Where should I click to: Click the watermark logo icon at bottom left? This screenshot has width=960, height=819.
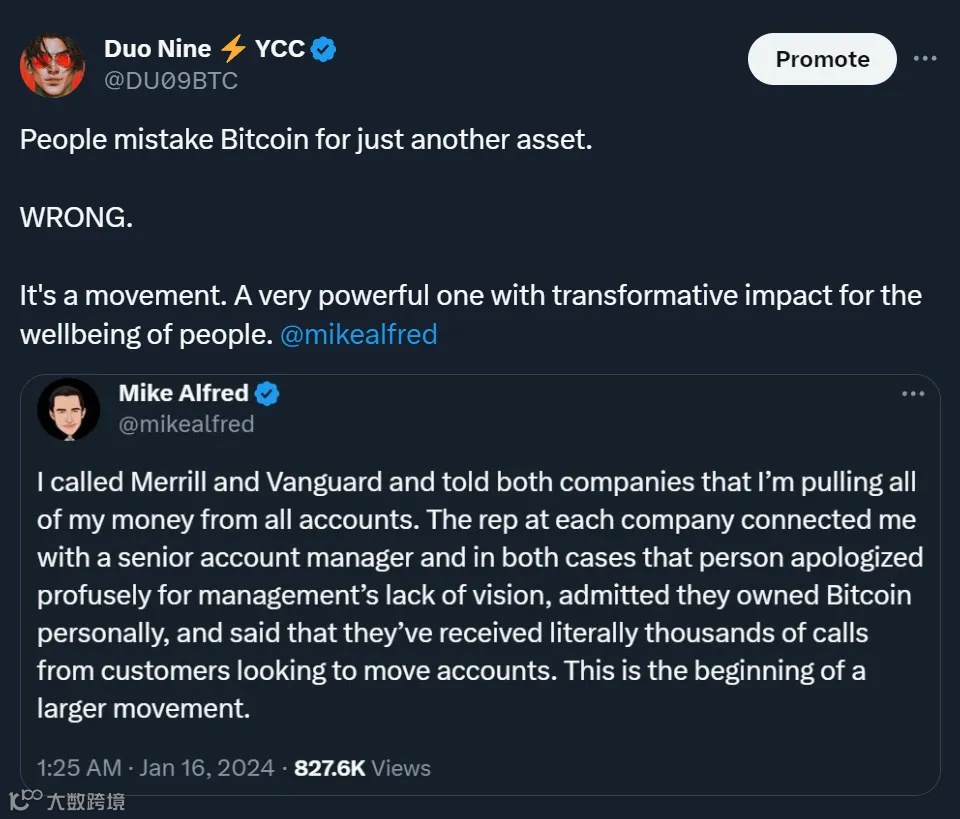[24, 801]
